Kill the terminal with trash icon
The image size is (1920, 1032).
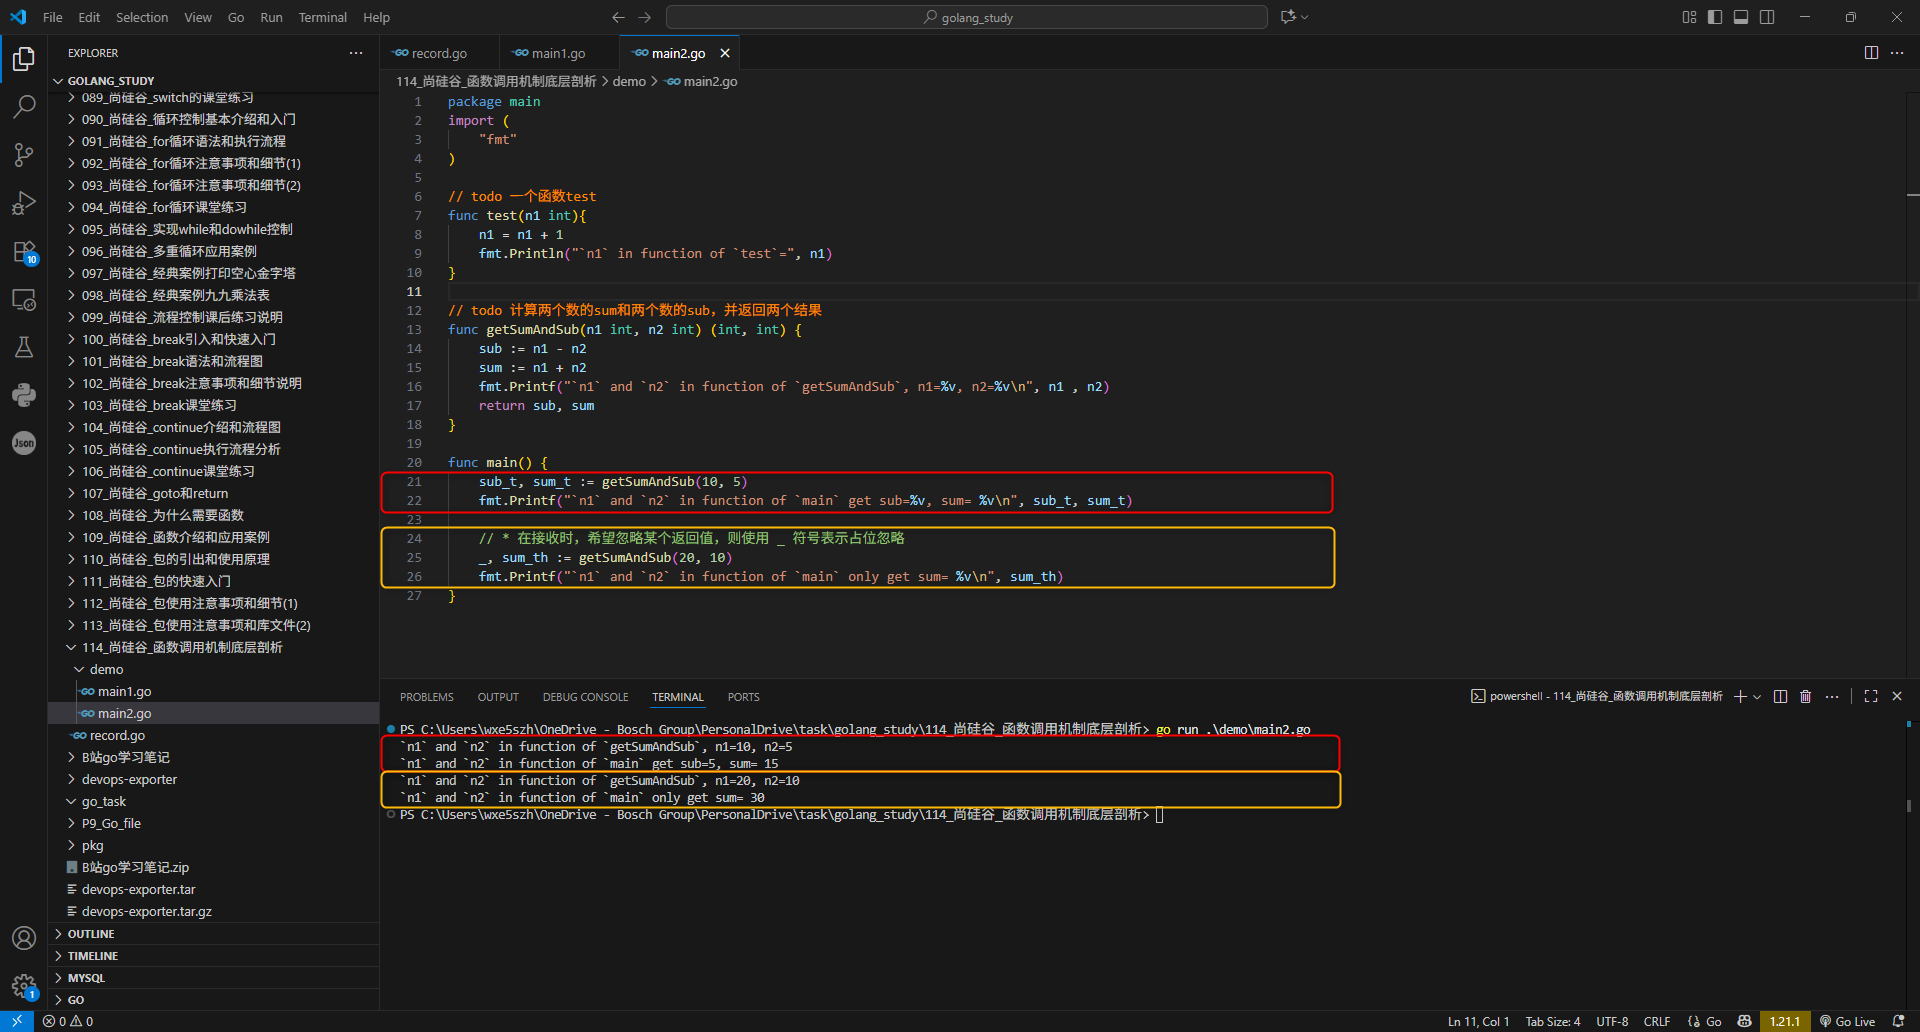click(1805, 696)
